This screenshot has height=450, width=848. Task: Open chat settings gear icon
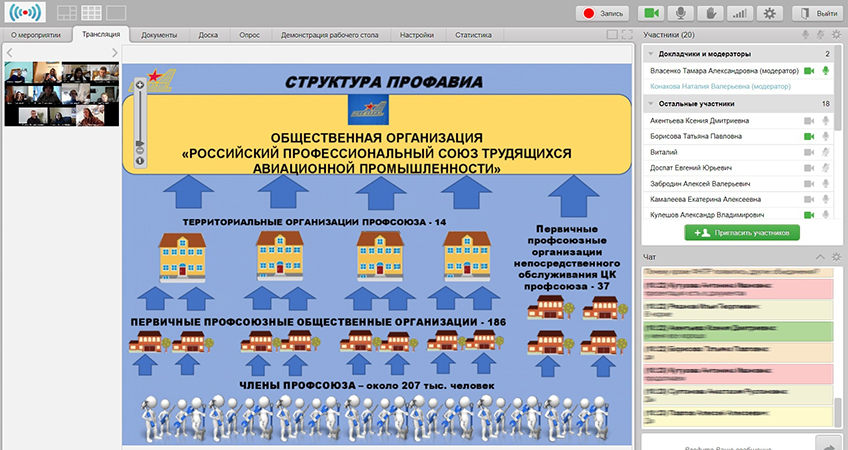point(837,257)
